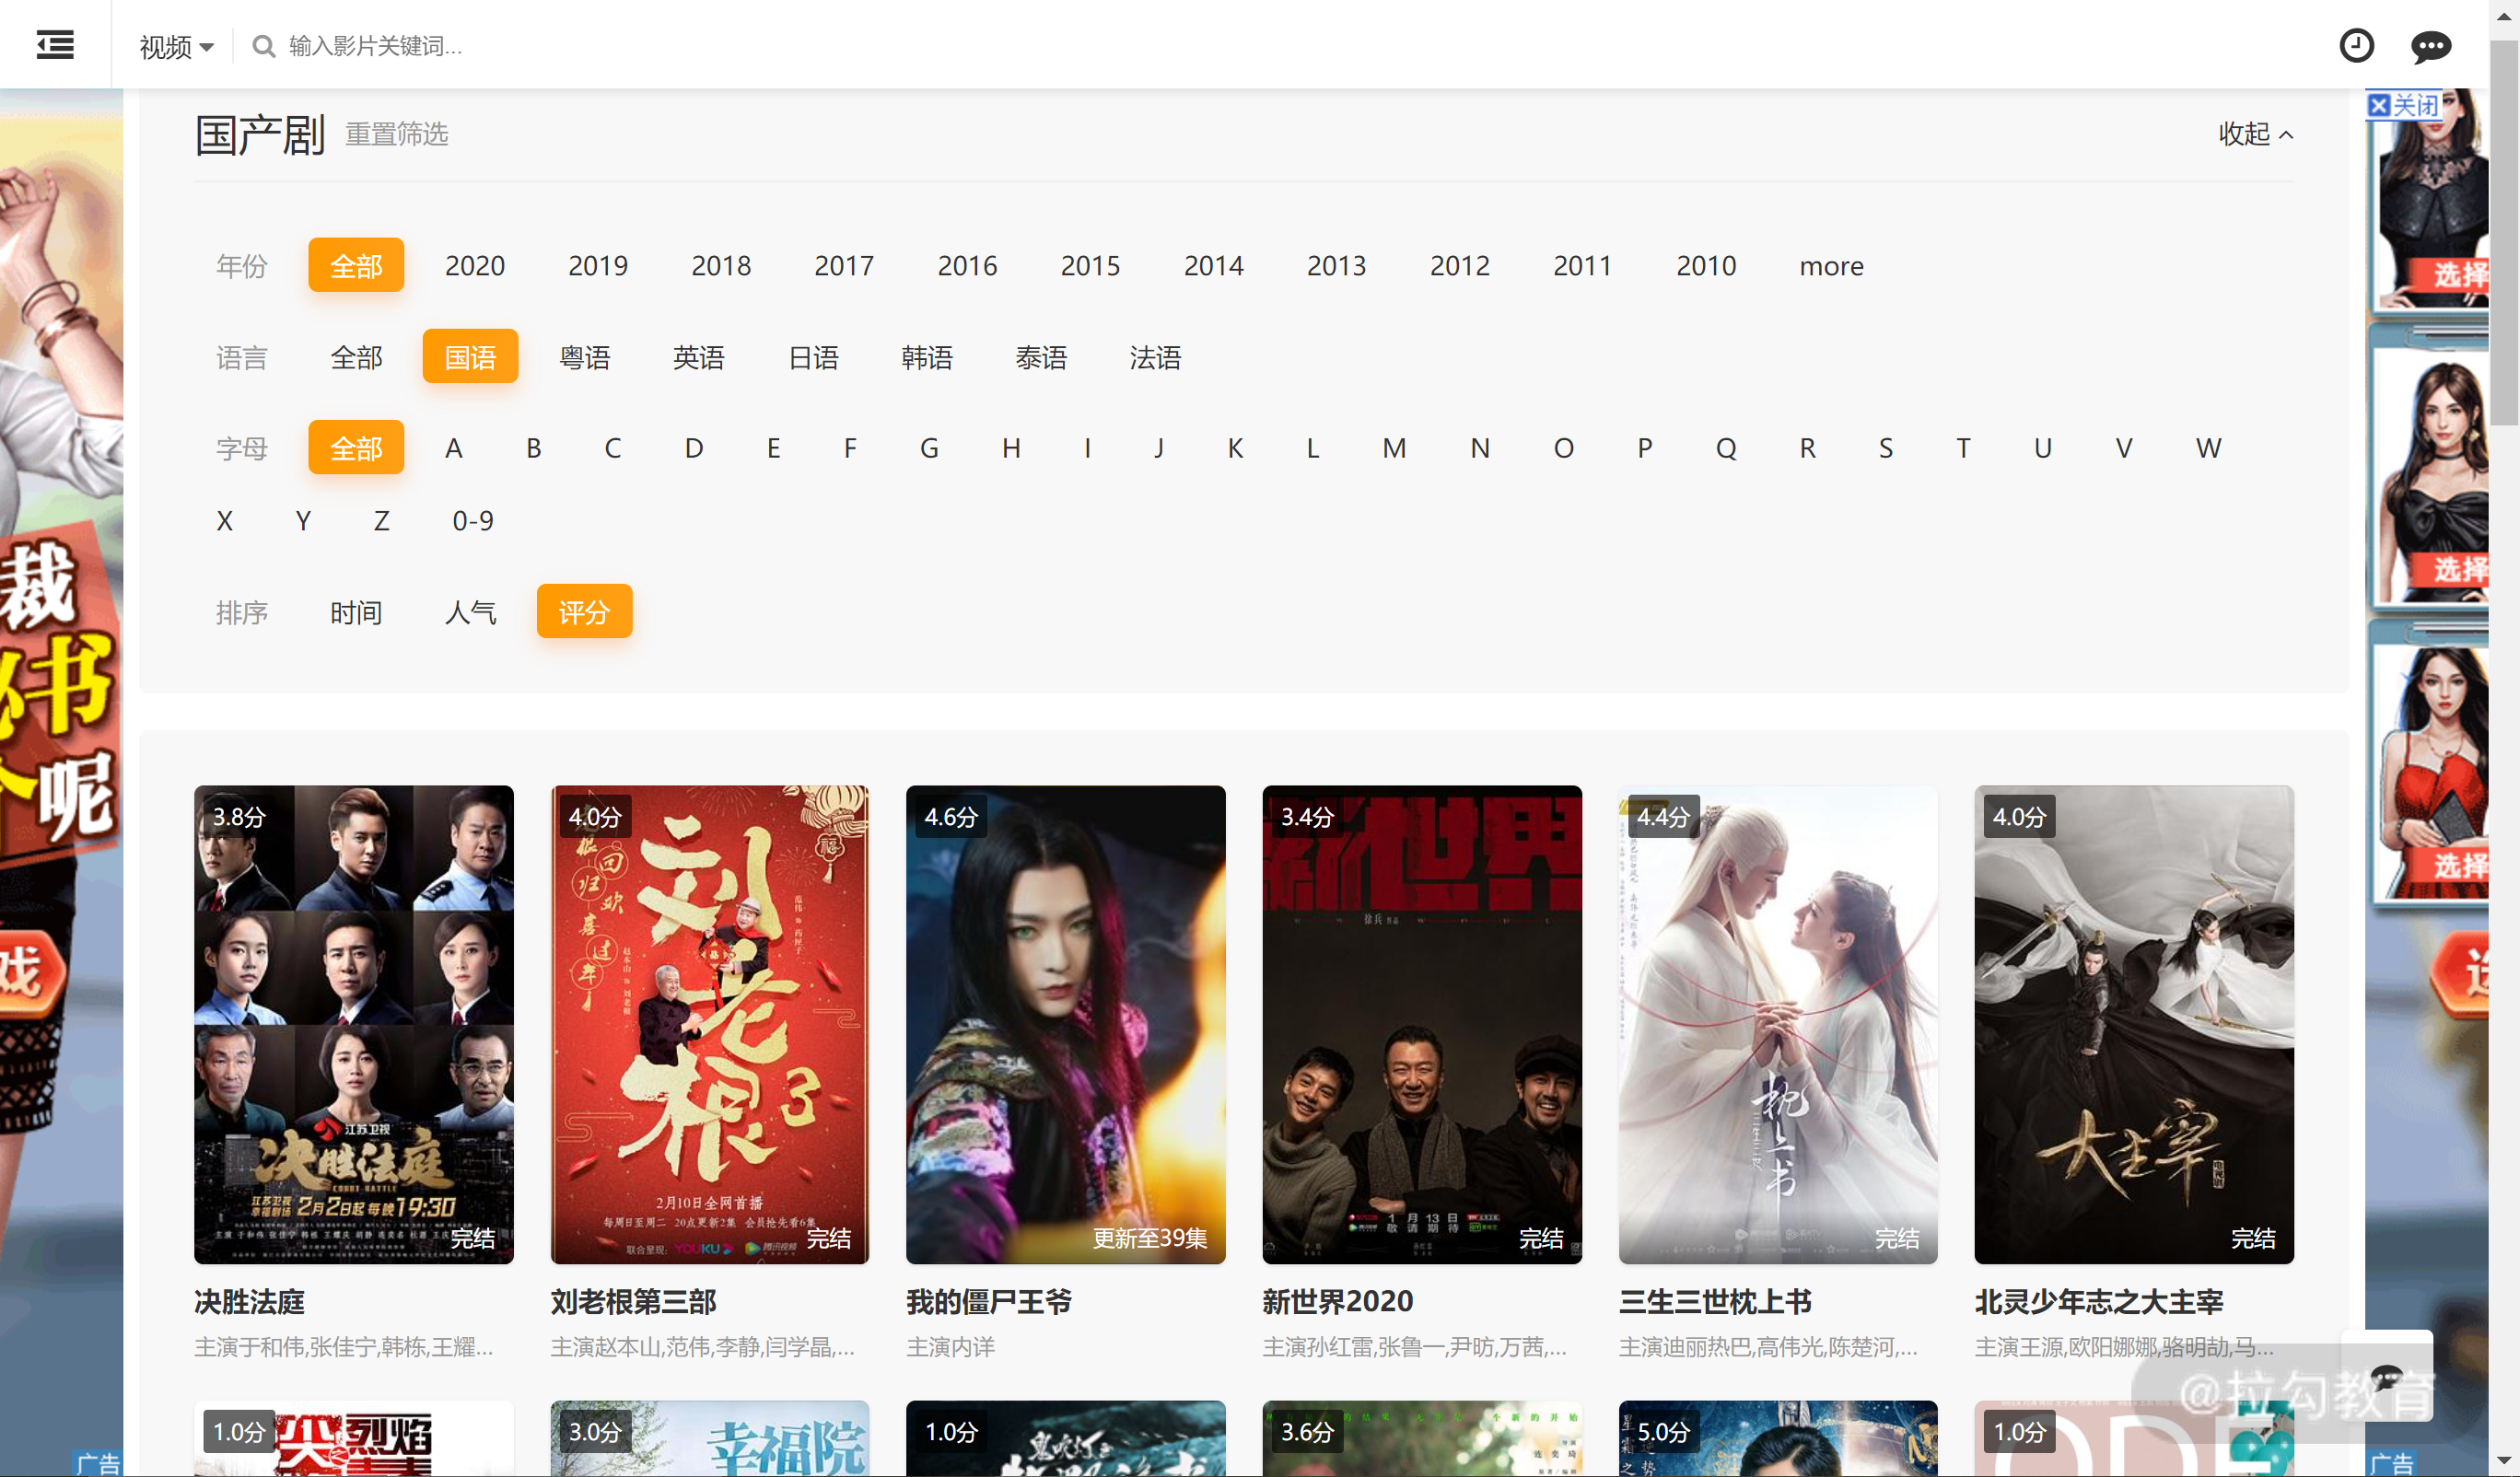2520x1477 pixels.
Task: Expand more years with the more option
Action: [1831, 265]
